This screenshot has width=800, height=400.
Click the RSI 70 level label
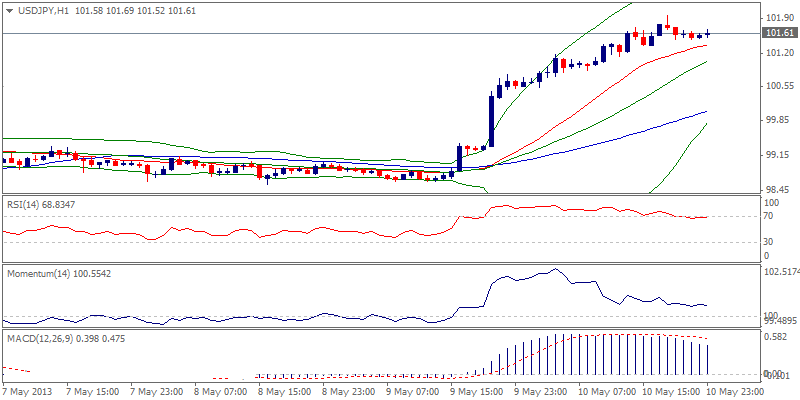(x=769, y=216)
